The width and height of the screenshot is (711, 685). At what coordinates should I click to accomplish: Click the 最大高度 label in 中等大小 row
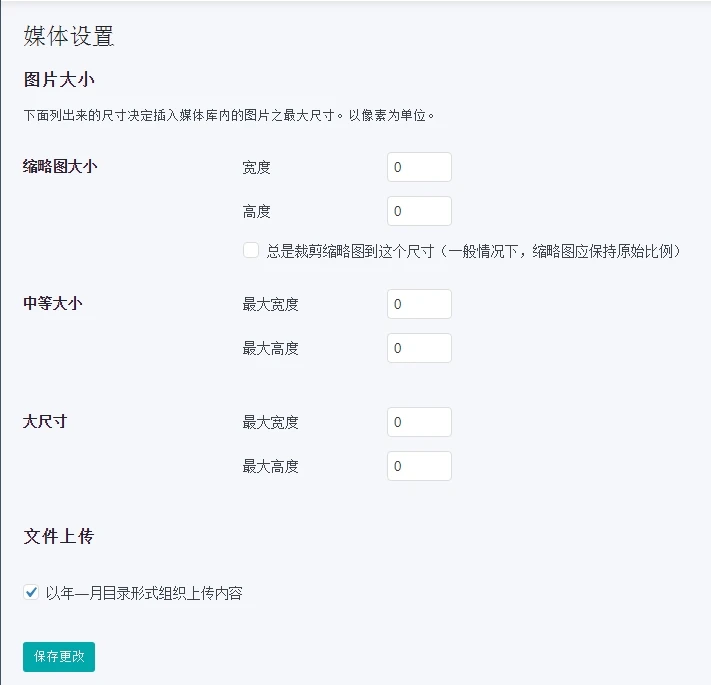tap(270, 349)
